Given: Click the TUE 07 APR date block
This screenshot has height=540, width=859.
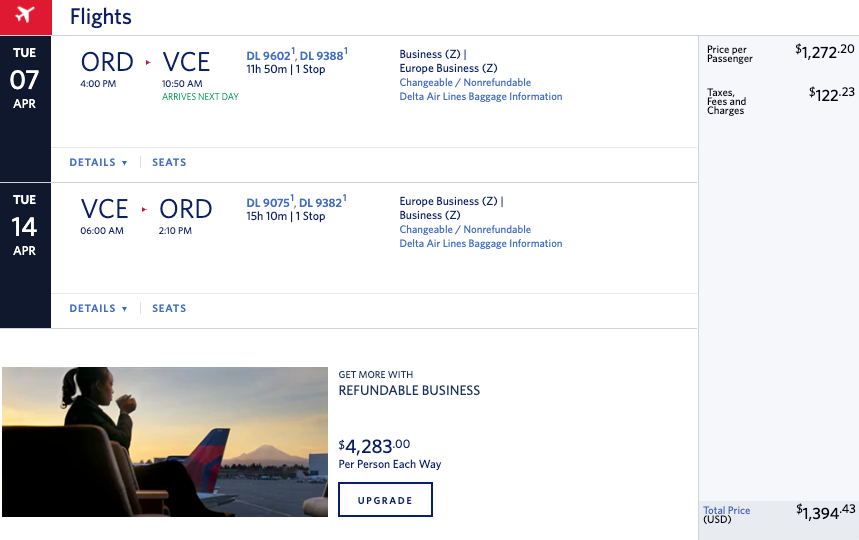Looking at the screenshot, I should (25, 80).
